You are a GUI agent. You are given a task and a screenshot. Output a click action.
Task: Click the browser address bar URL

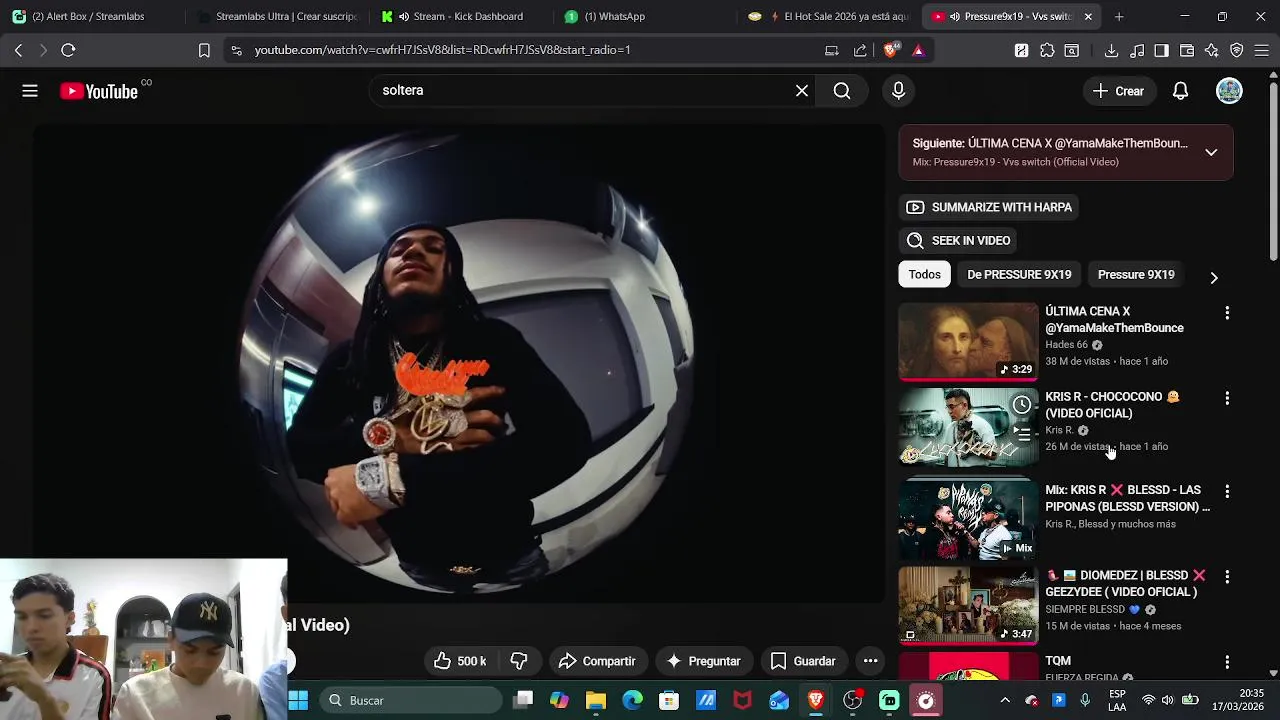click(442, 50)
